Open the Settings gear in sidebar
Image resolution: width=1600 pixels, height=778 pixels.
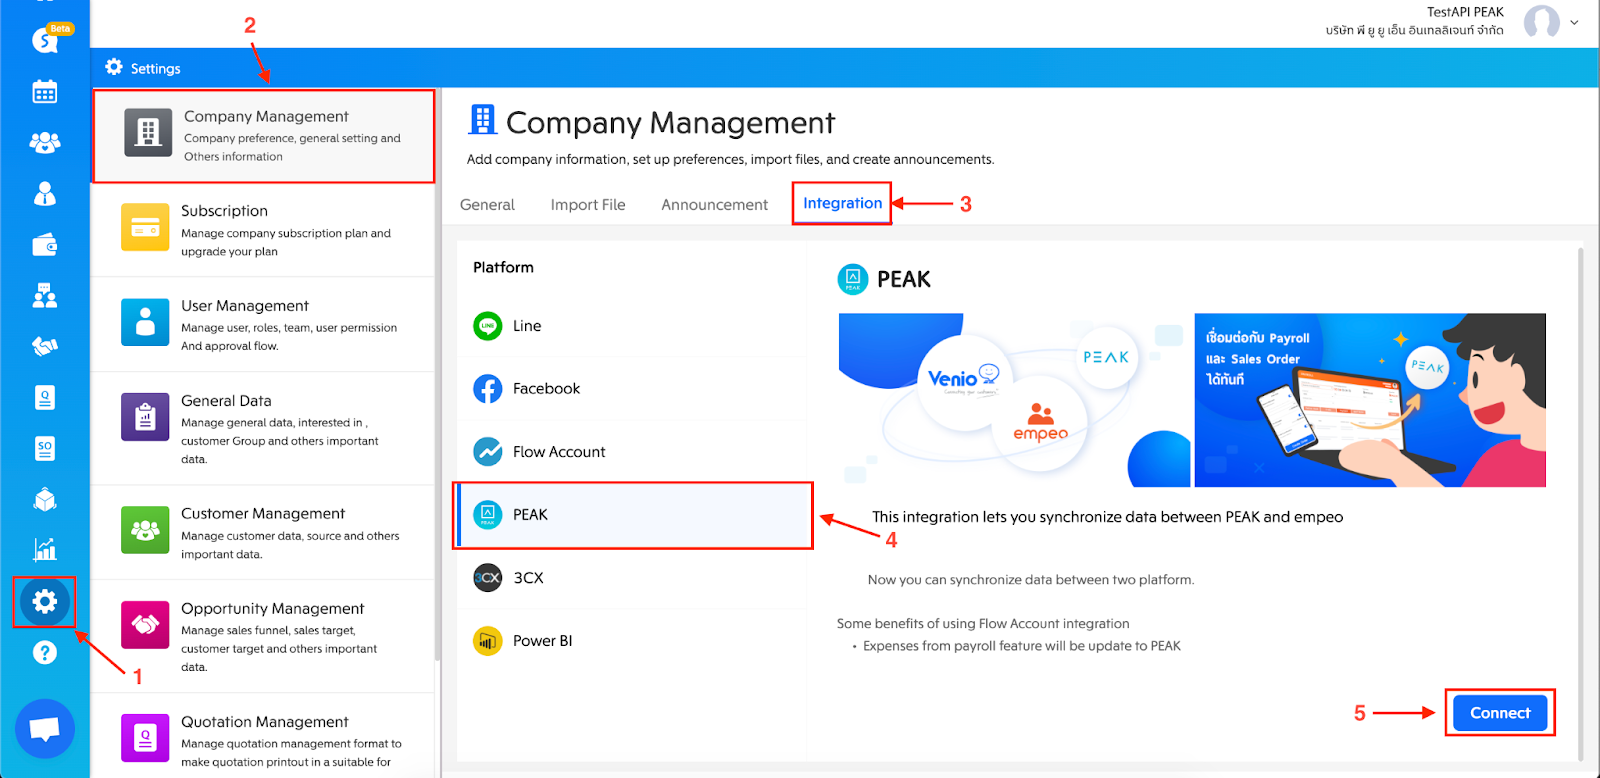[x=44, y=602]
